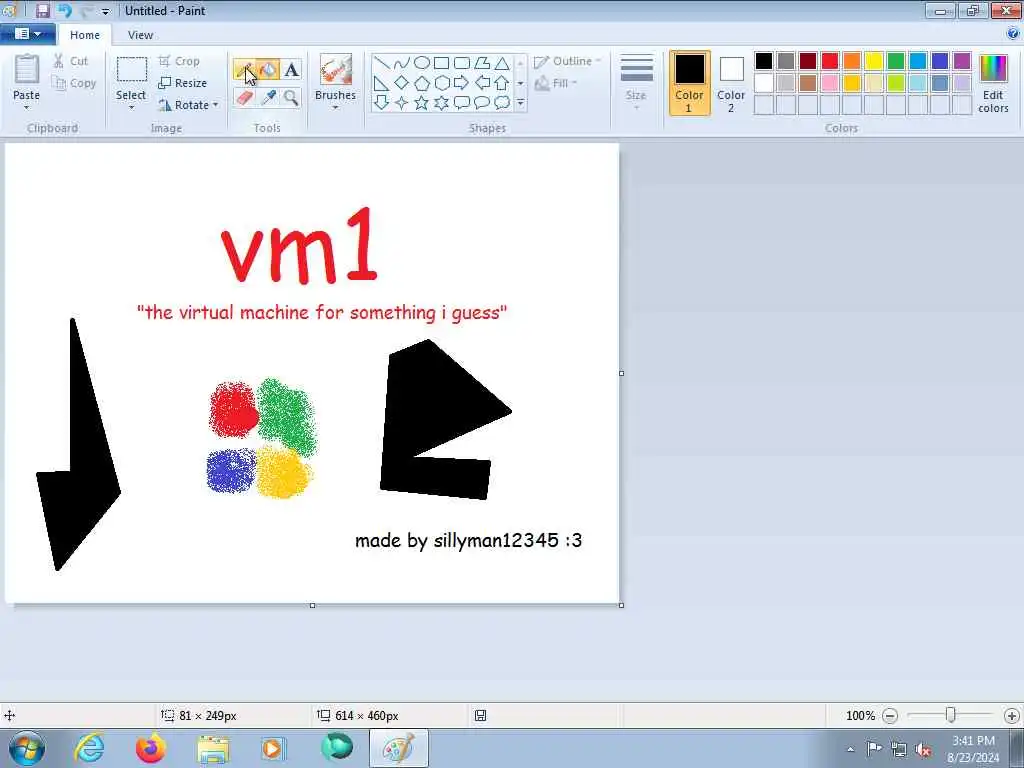Viewport: 1024px width, 768px height.
Task: Expand the Shapes gallery more arrow
Action: 520,103
